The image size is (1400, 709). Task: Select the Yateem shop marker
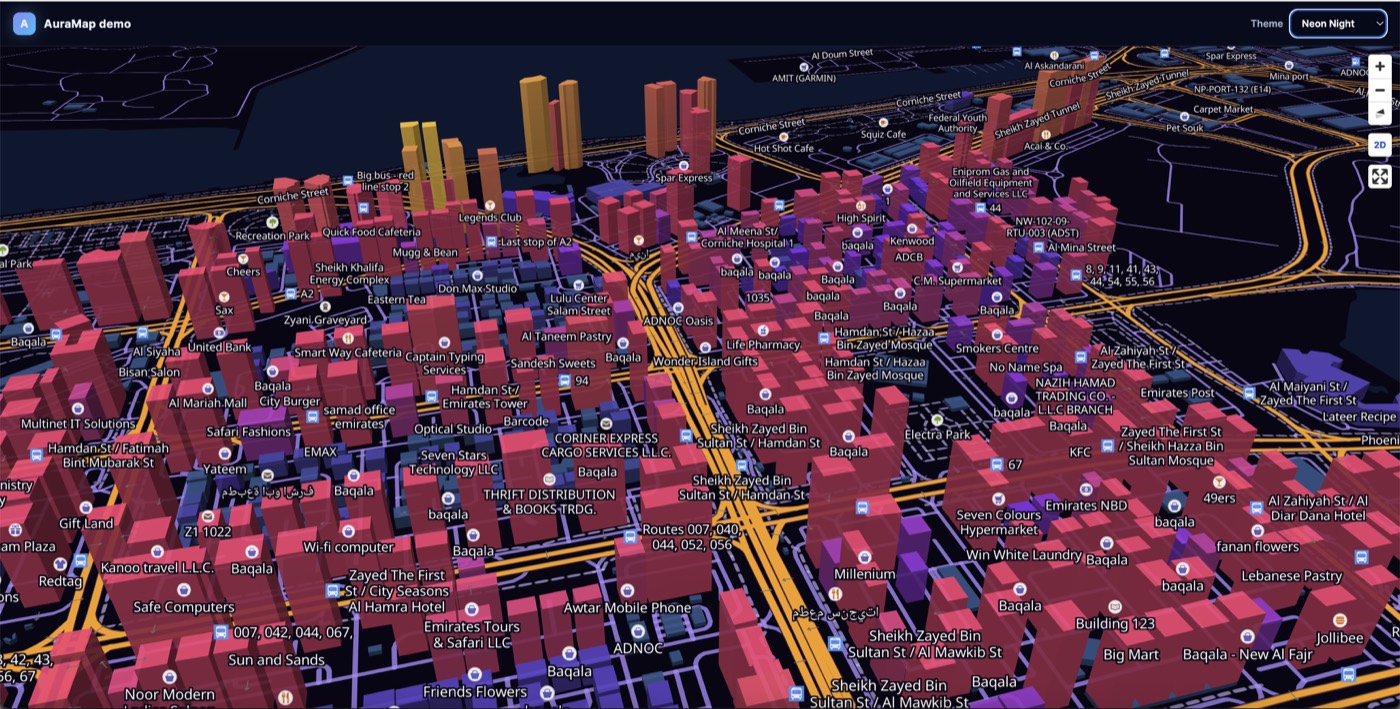224,453
